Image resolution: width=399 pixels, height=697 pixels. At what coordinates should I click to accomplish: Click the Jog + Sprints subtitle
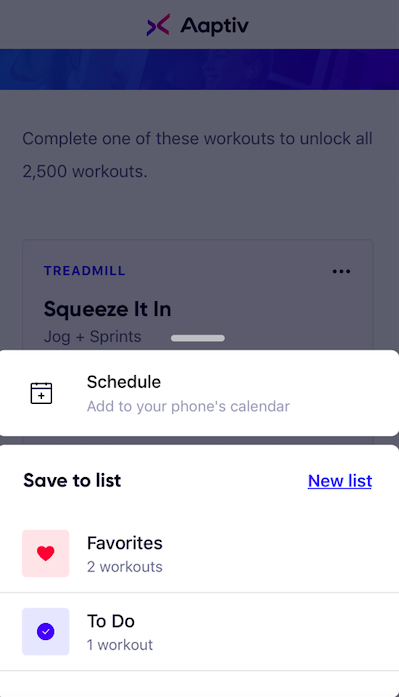(92, 336)
